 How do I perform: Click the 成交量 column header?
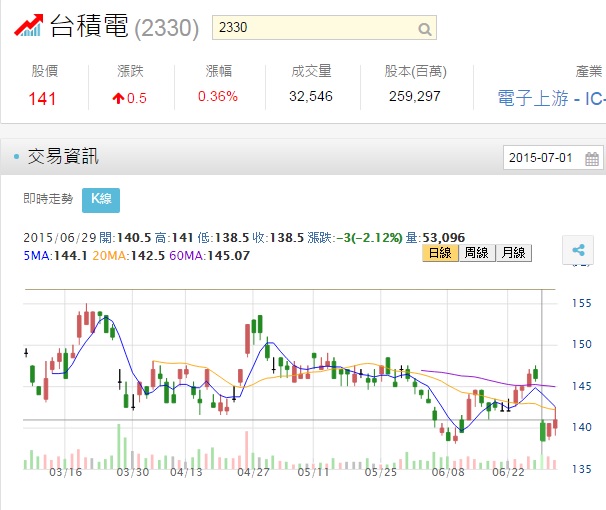[311, 71]
